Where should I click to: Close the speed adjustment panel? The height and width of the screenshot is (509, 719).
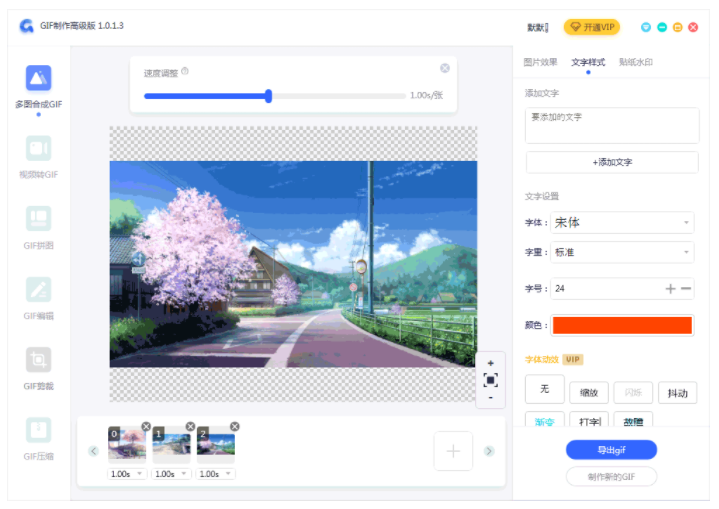pos(445,68)
